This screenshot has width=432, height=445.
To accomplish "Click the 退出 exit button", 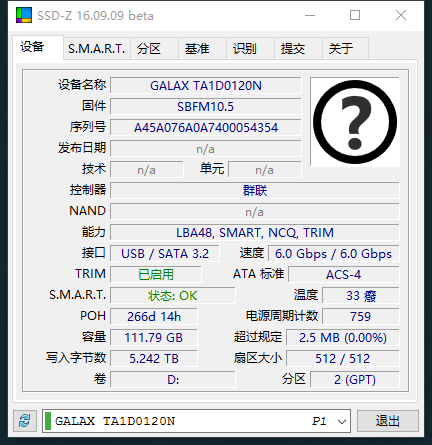I will (388, 421).
